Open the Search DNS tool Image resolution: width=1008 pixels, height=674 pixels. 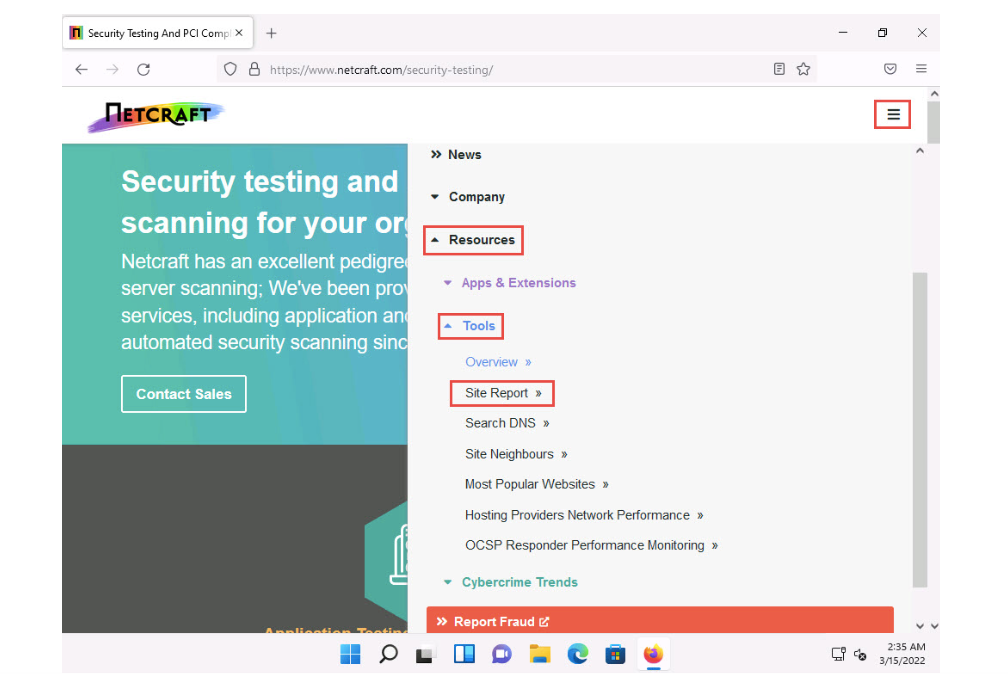[x=507, y=423]
